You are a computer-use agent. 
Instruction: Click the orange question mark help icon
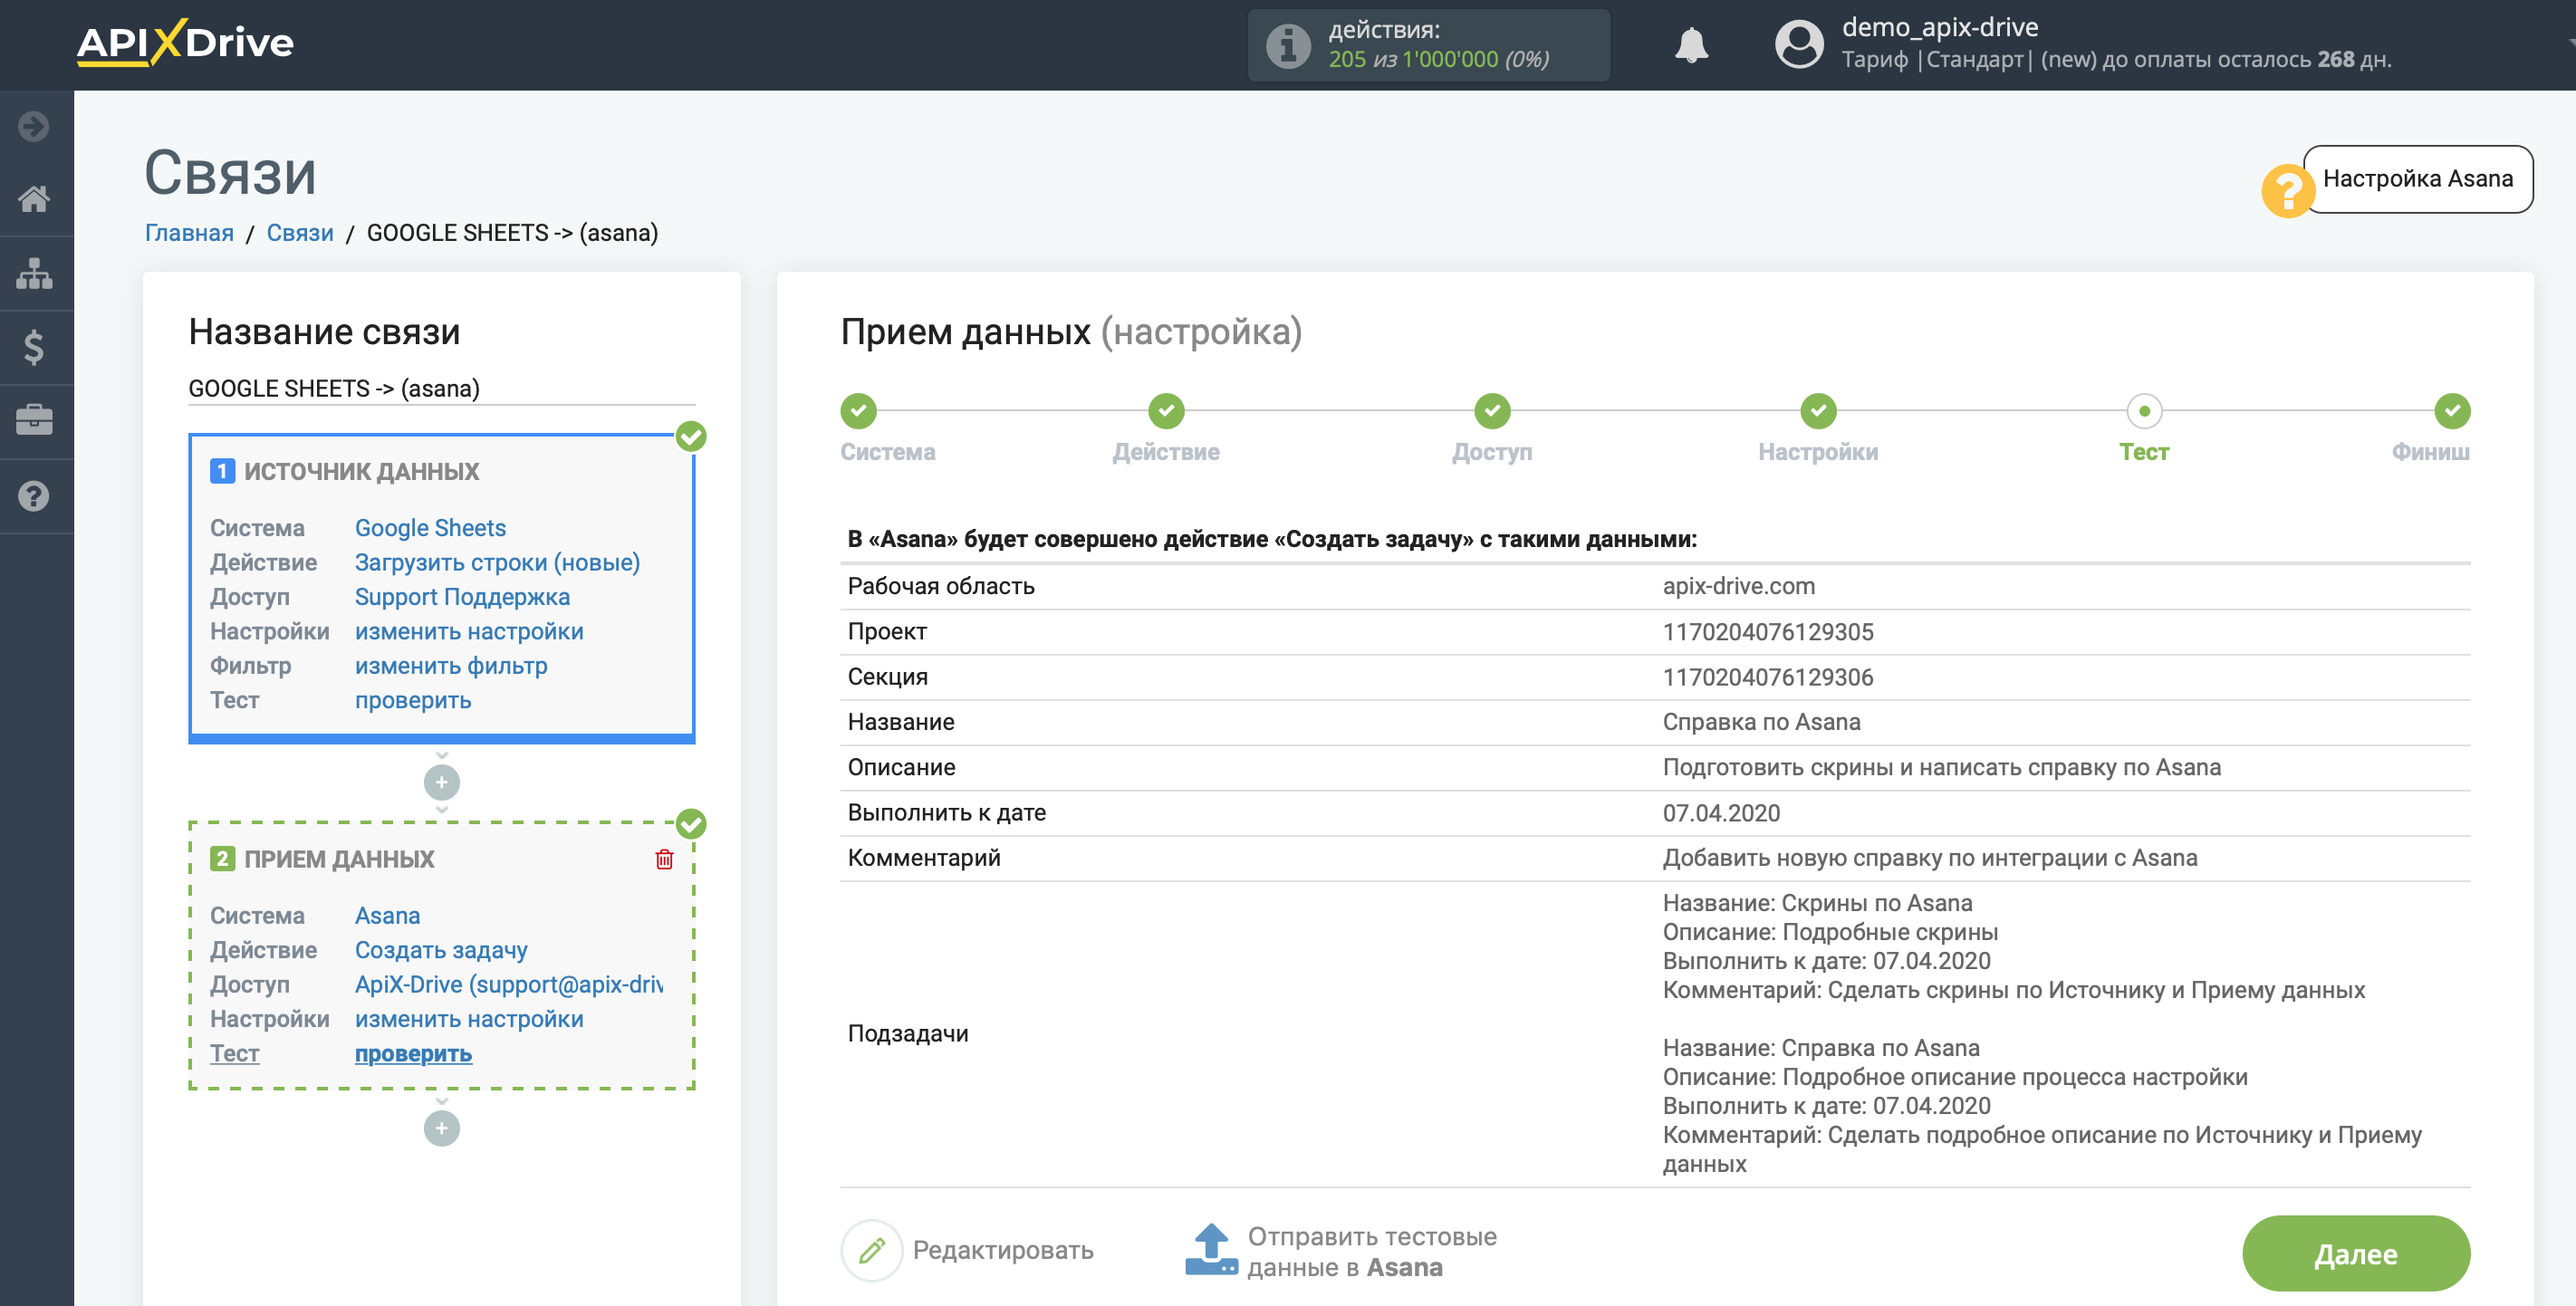(x=2287, y=190)
